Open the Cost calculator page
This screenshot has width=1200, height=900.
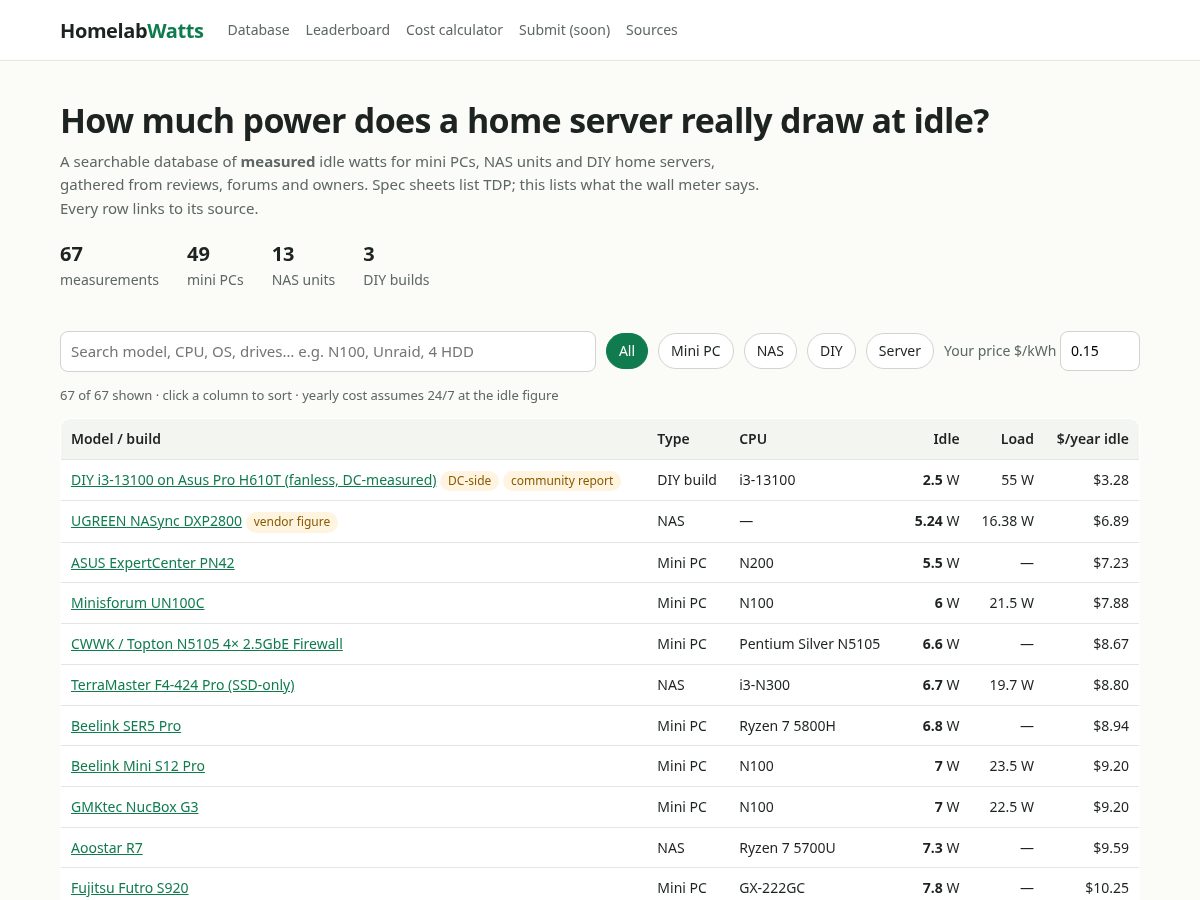tap(454, 30)
